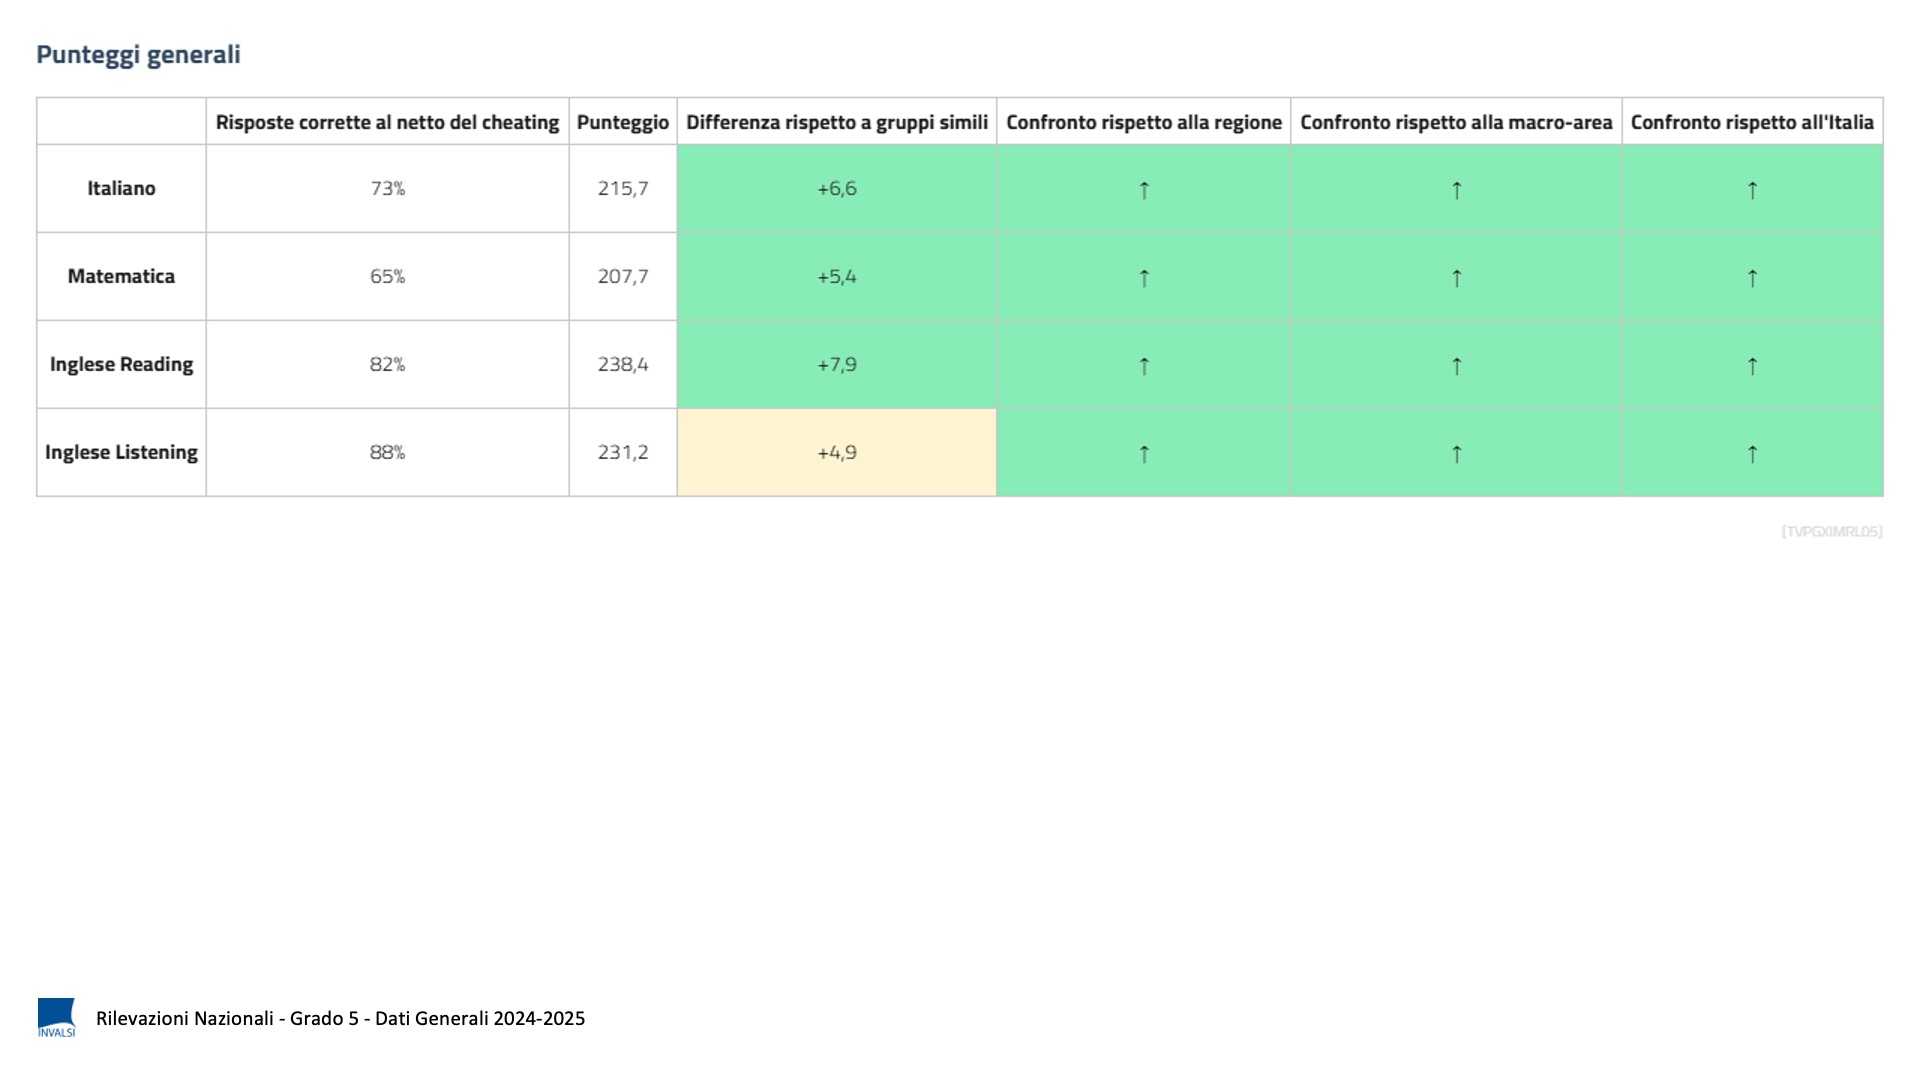This screenshot has width=1920, height=1080.
Task: Click the yellow +4,9 cell
Action: tap(837, 452)
